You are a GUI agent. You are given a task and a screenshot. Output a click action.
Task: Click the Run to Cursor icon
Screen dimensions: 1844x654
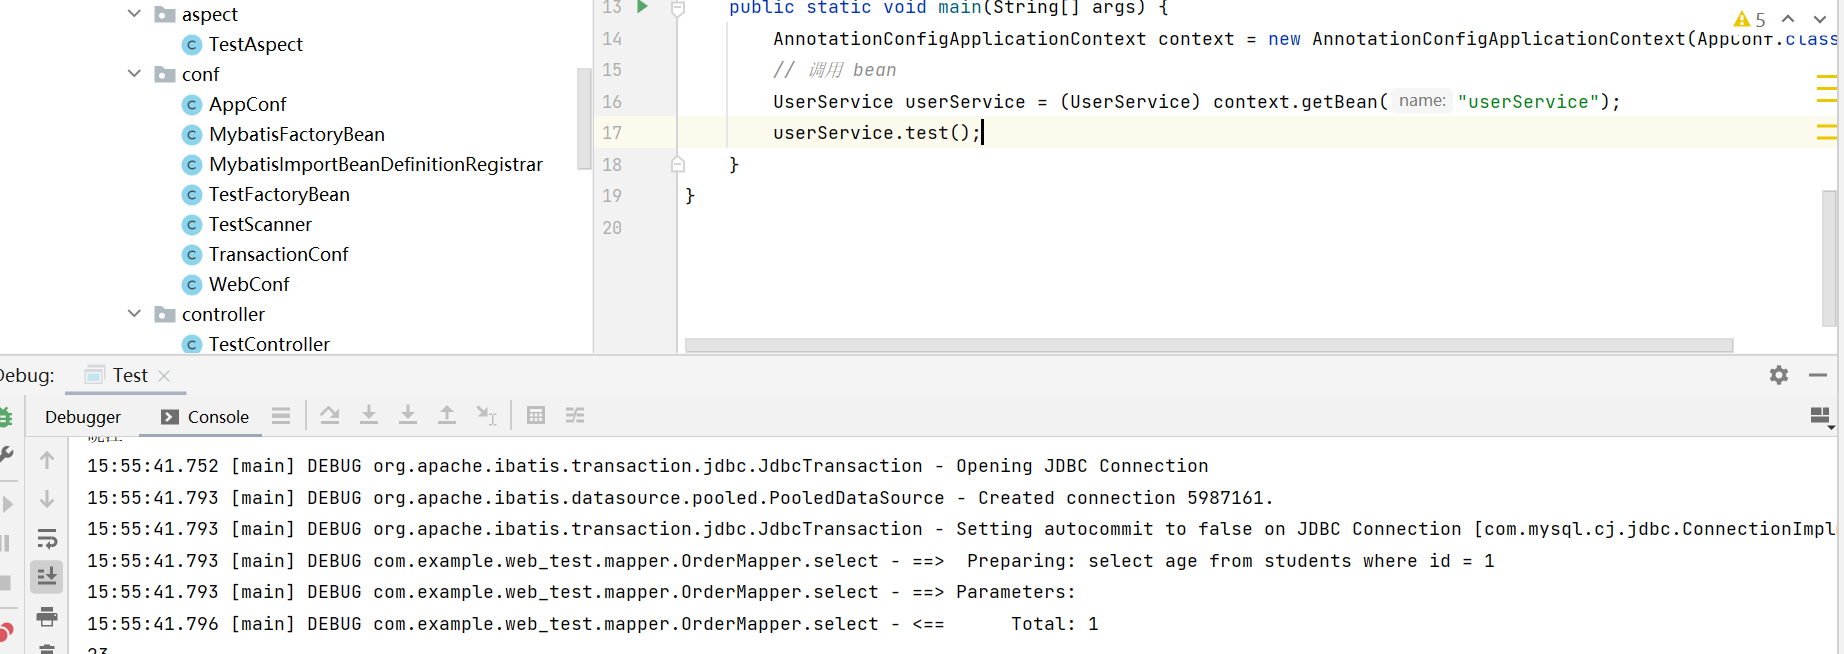tap(486, 415)
